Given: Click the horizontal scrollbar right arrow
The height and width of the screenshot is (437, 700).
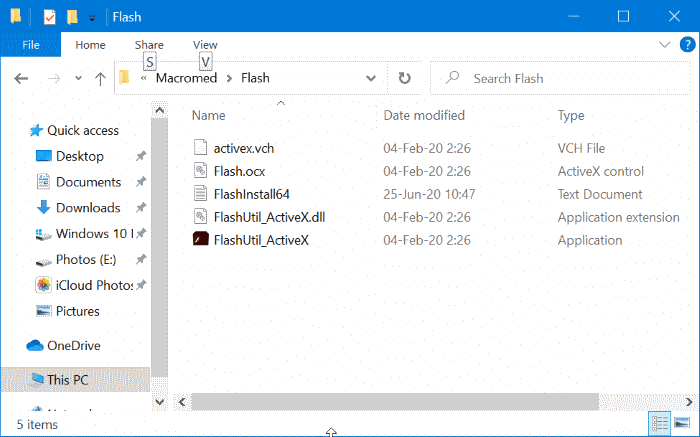Looking at the screenshot, I should click(689, 402).
